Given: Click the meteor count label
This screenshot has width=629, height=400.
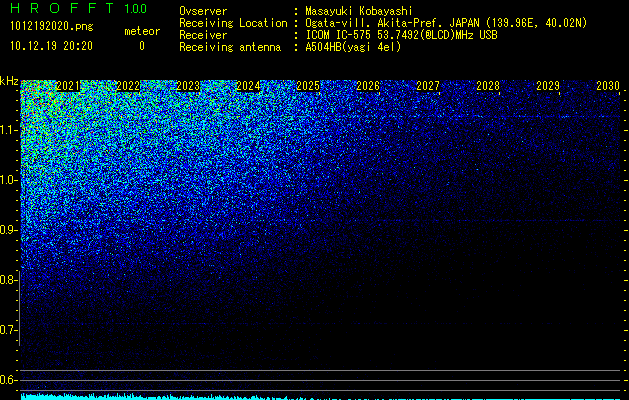Looking at the screenshot, I should 142,31.
